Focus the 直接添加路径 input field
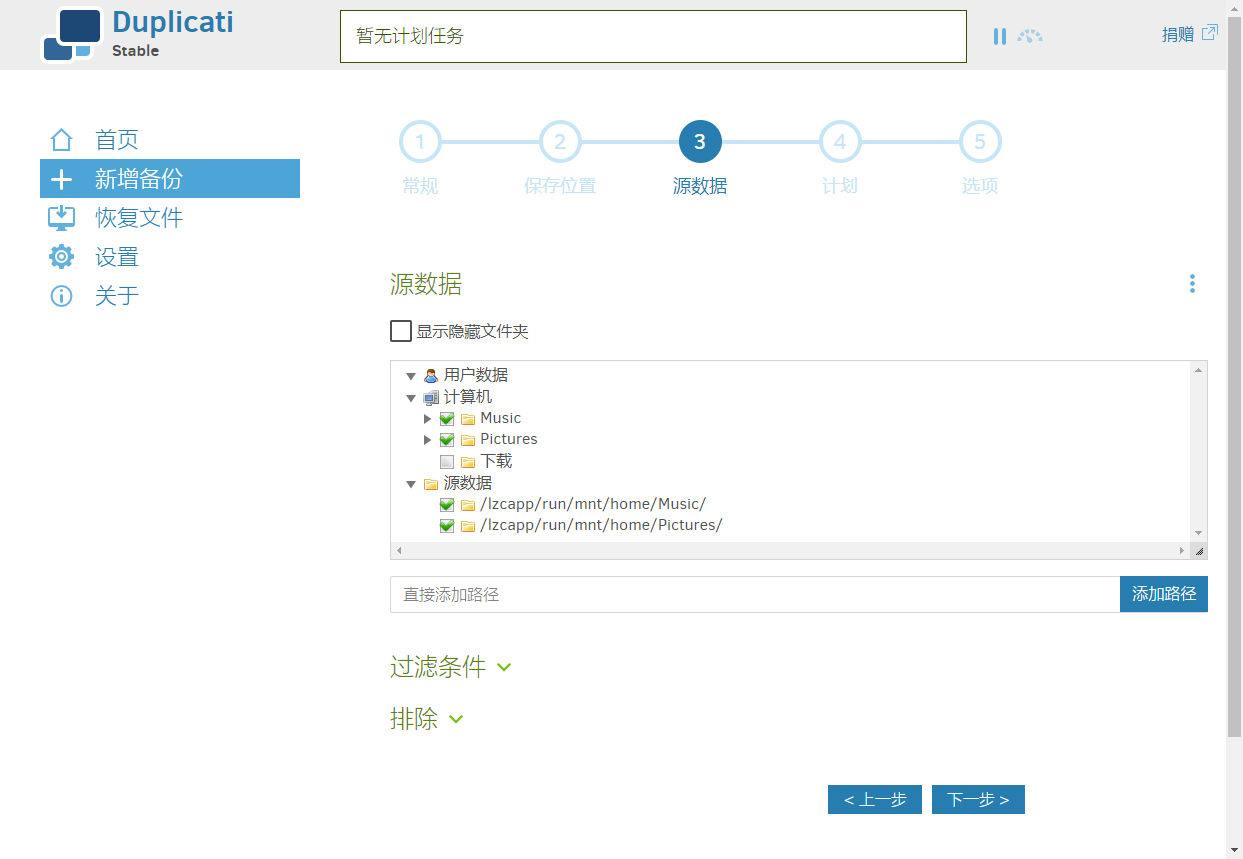The height and width of the screenshot is (859, 1243). tap(755, 594)
